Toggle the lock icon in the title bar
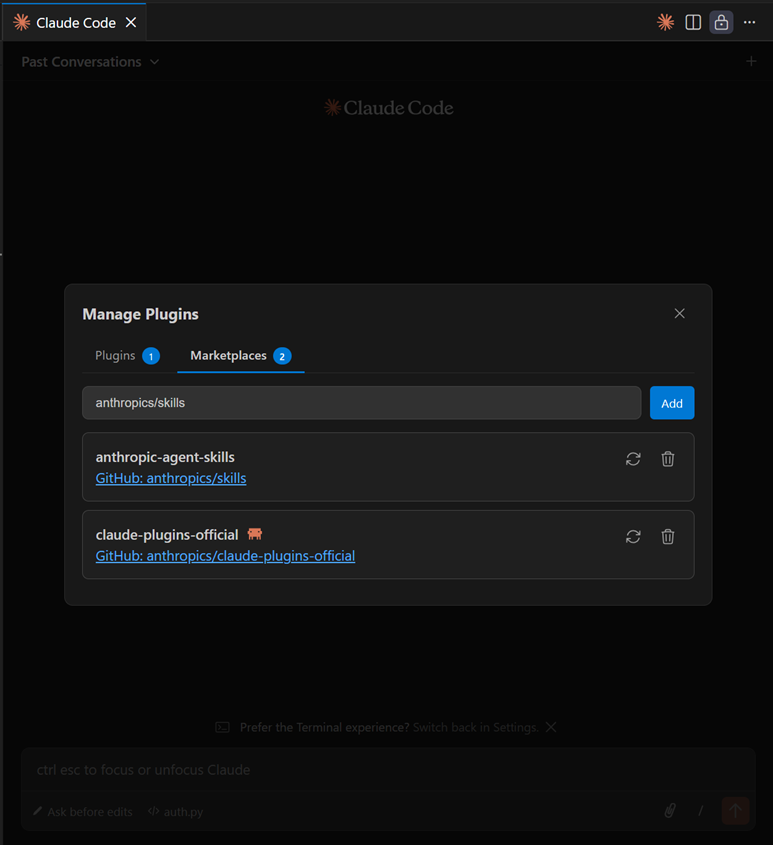The height and width of the screenshot is (845, 773). 721,23
